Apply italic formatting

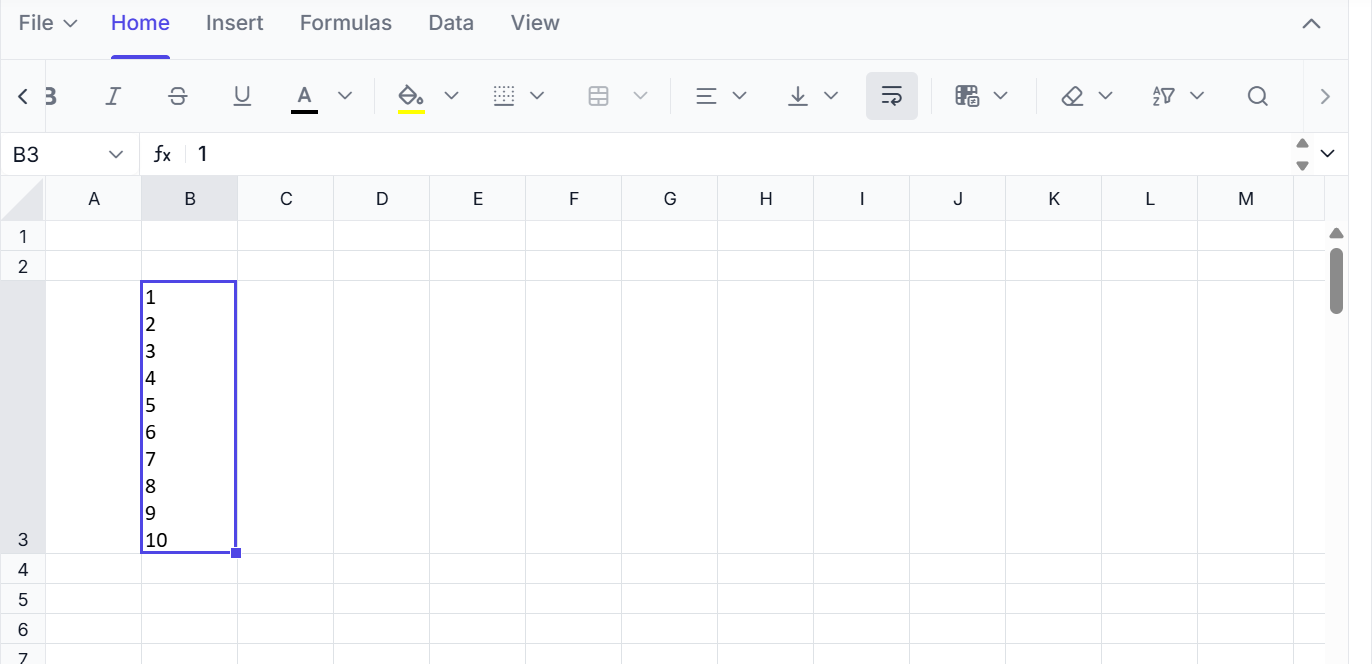click(x=113, y=96)
